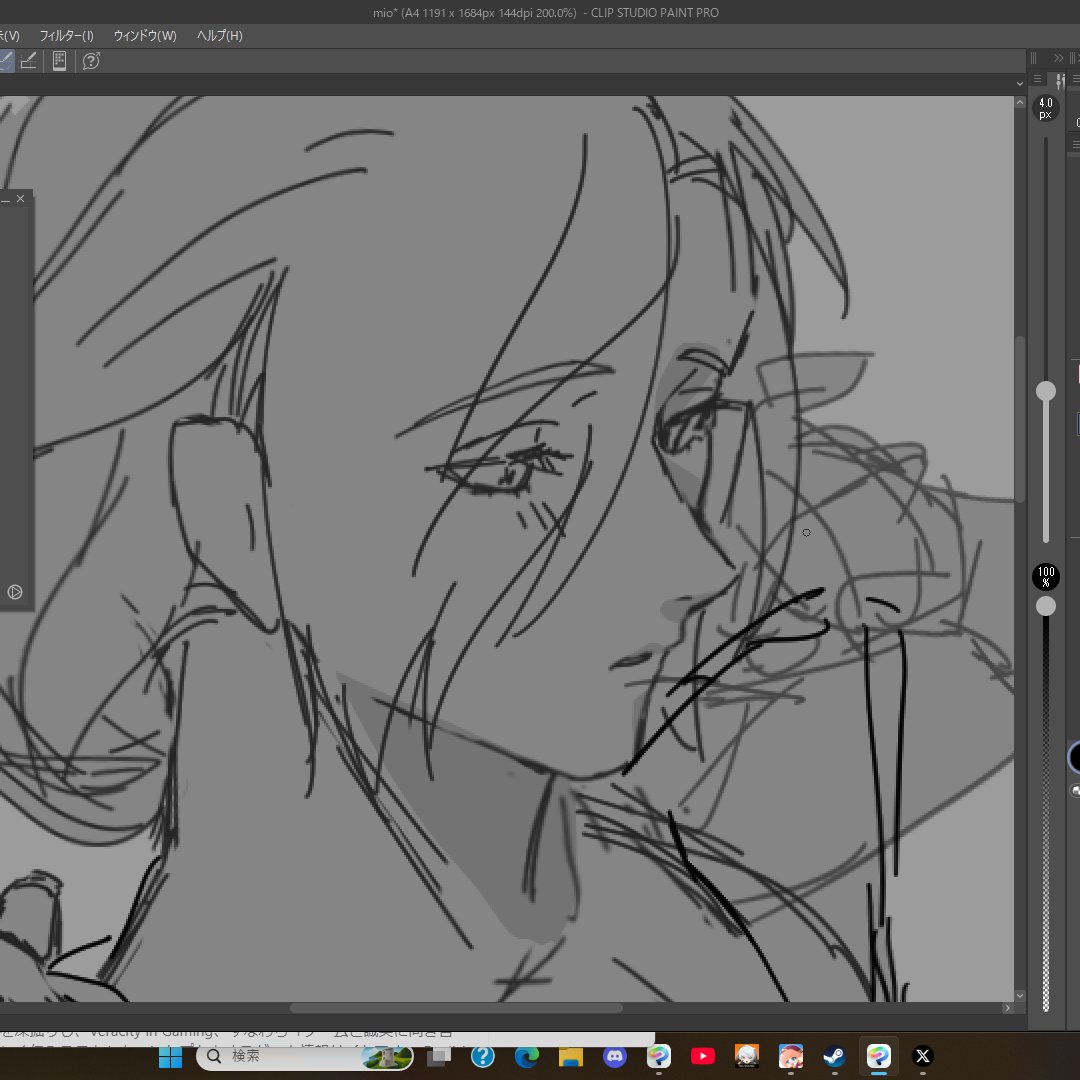Image resolution: width=1080 pixels, height=1080 pixels.
Task: Open the brush size palette menu
Action: click(1037, 79)
